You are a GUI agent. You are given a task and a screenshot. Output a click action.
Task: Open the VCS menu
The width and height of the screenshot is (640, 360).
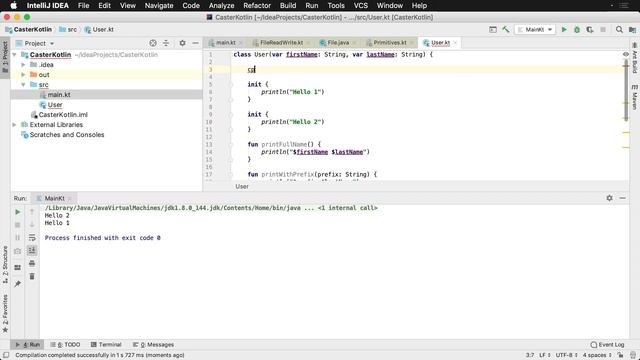tap(360, 6)
